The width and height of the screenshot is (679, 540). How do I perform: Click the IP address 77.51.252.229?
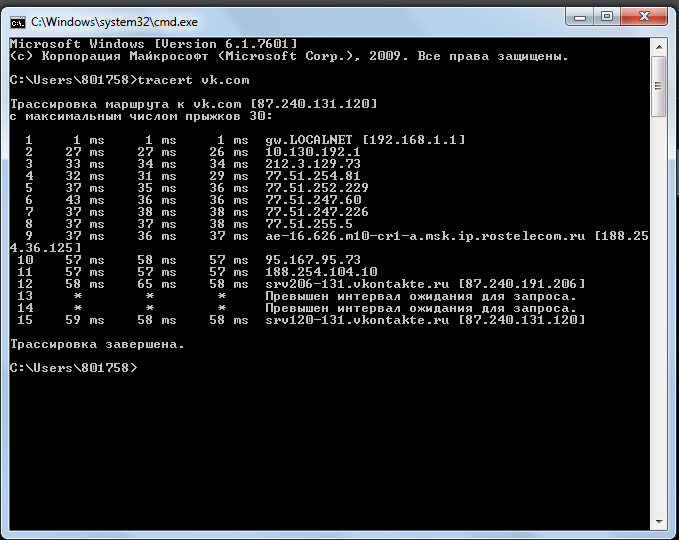pyautogui.click(x=317, y=188)
